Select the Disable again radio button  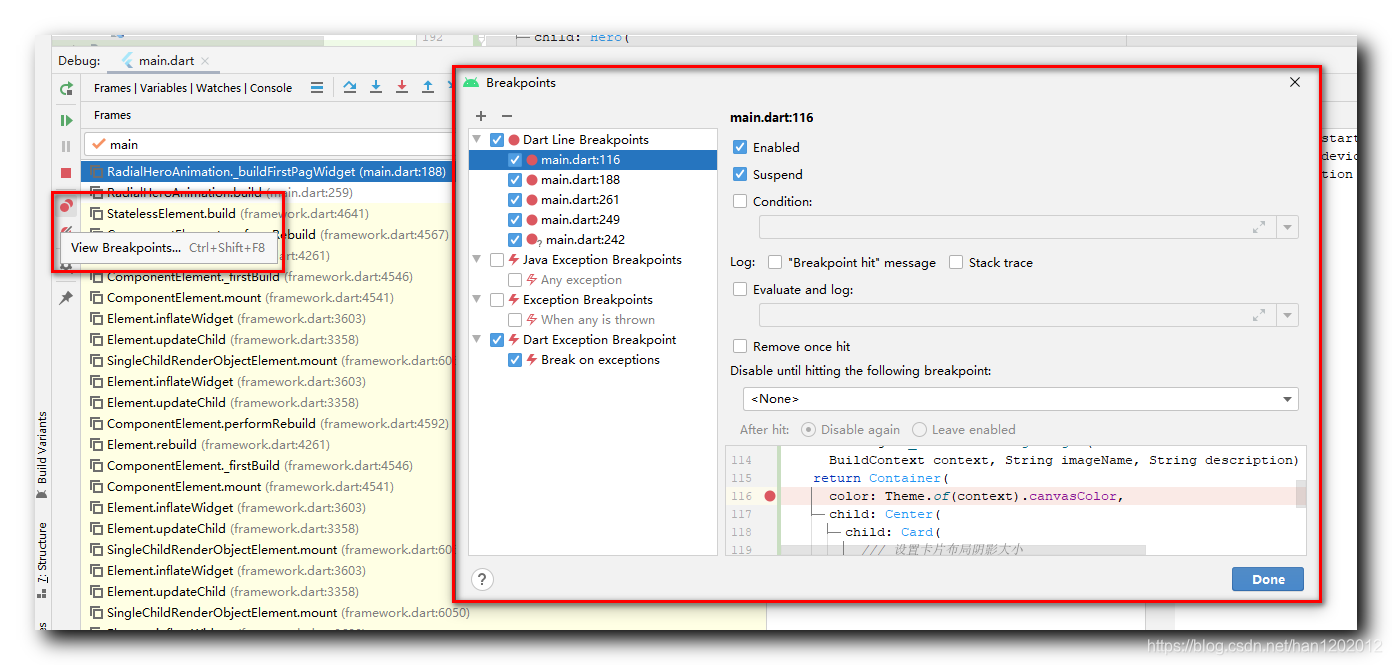808,430
